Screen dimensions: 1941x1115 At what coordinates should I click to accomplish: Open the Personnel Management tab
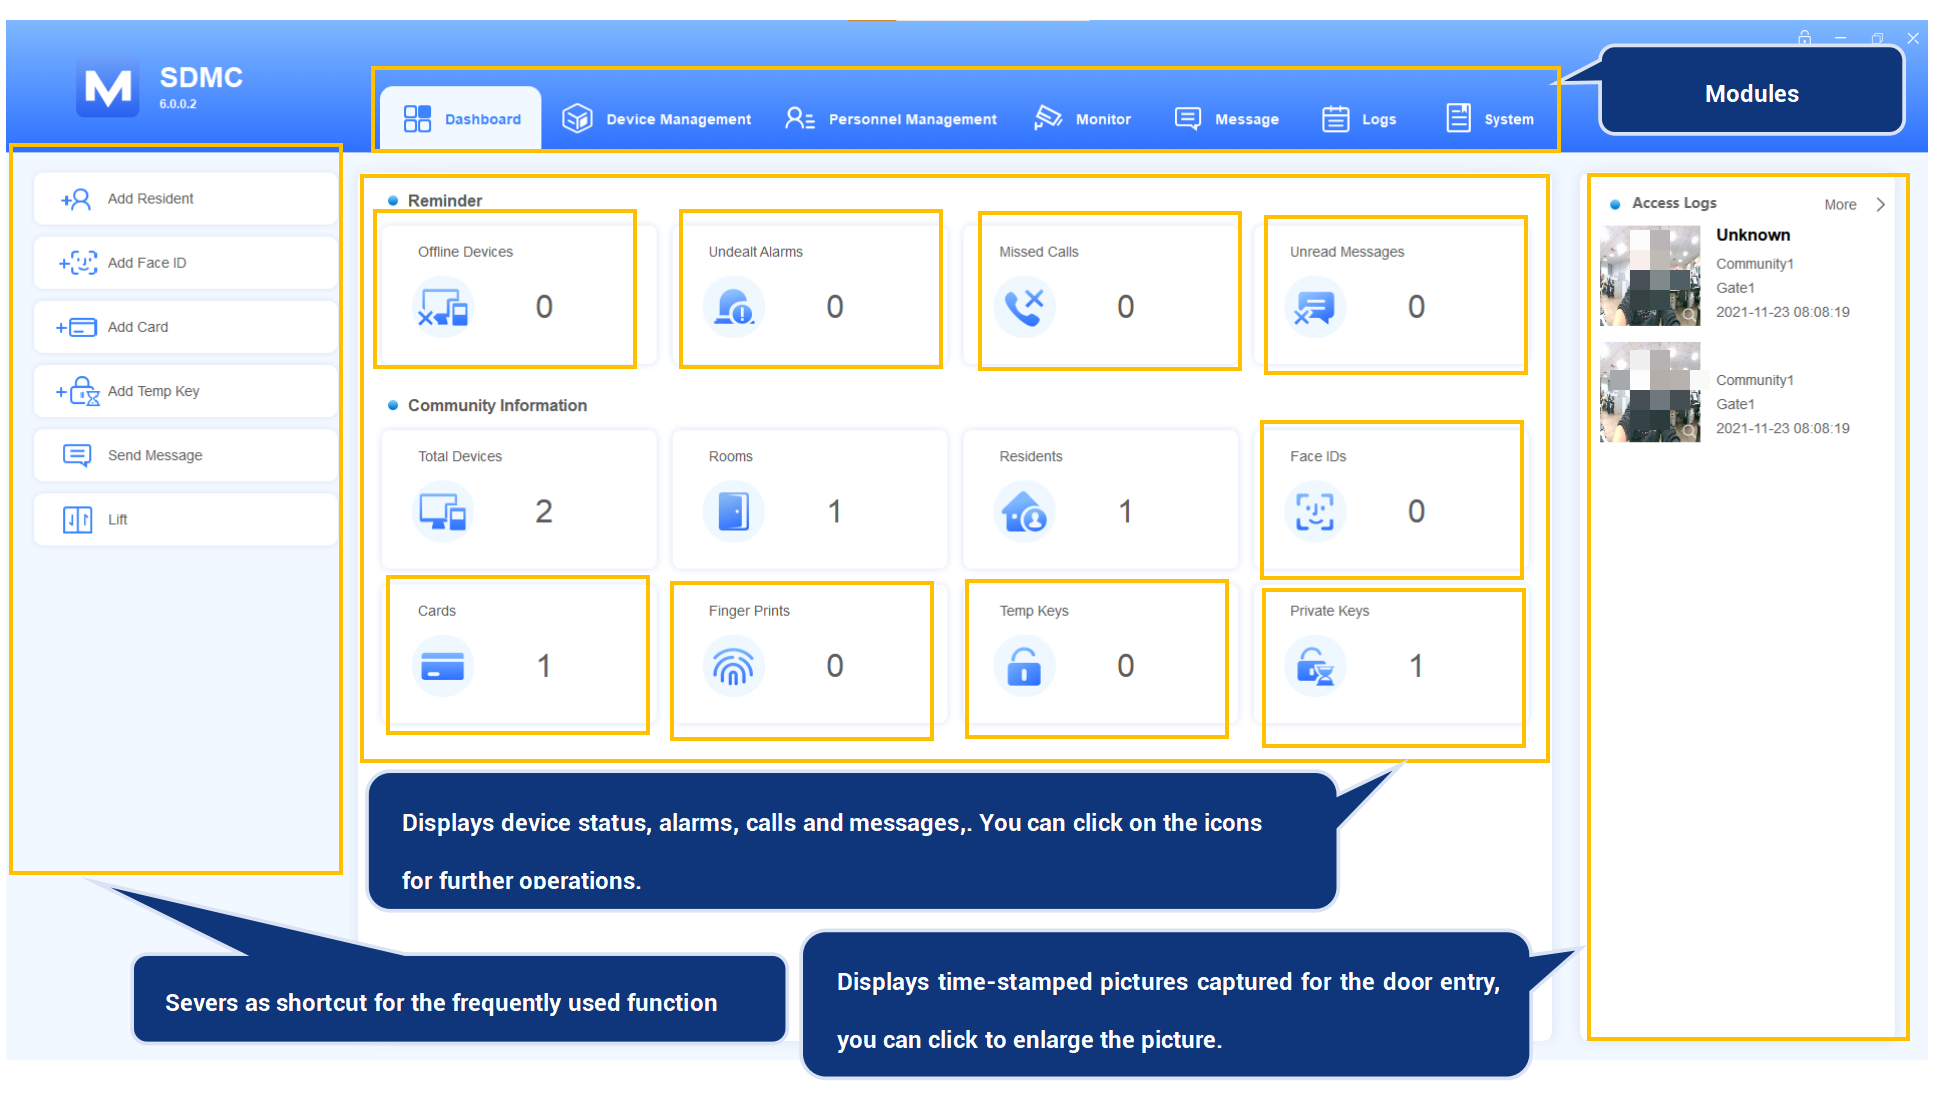[x=891, y=119]
